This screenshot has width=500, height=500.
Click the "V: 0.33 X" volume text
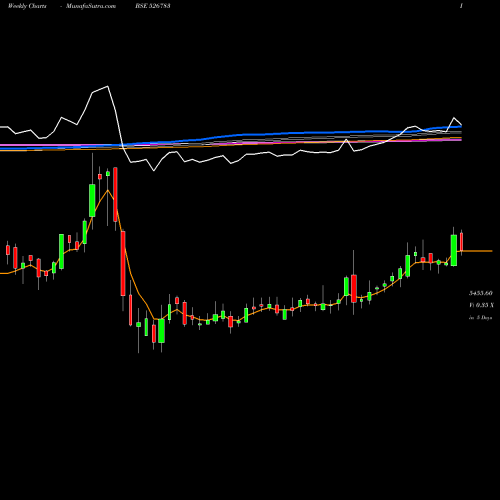(x=481, y=305)
